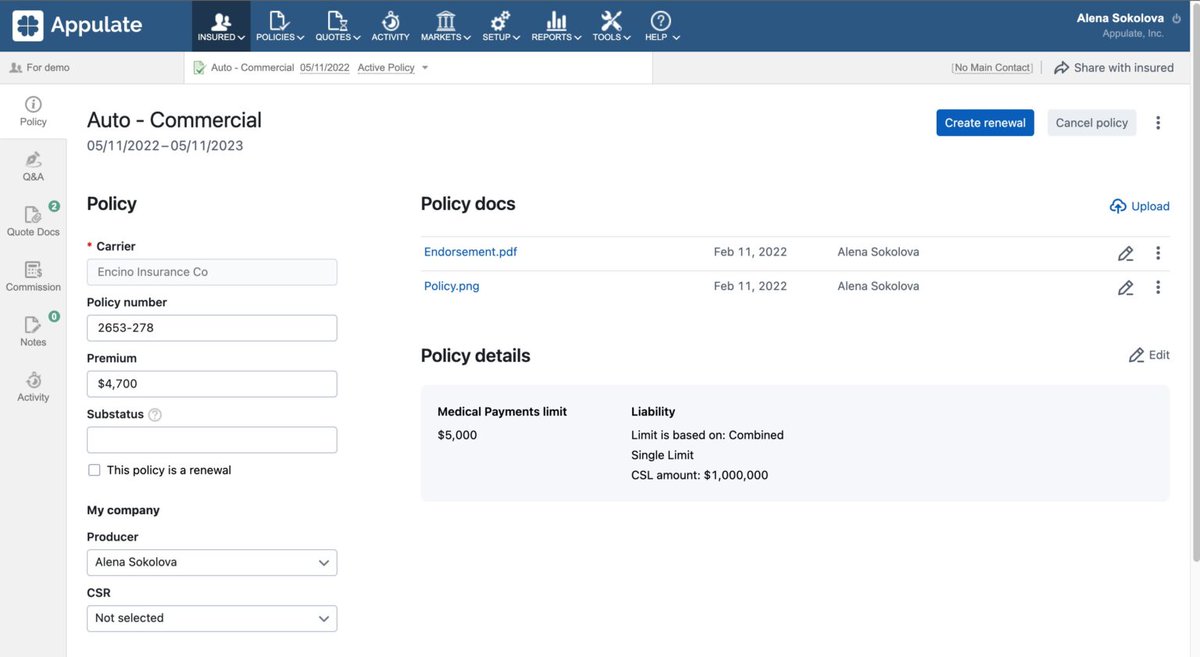Edit the Policy.png row pencil icon

point(1126,287)
